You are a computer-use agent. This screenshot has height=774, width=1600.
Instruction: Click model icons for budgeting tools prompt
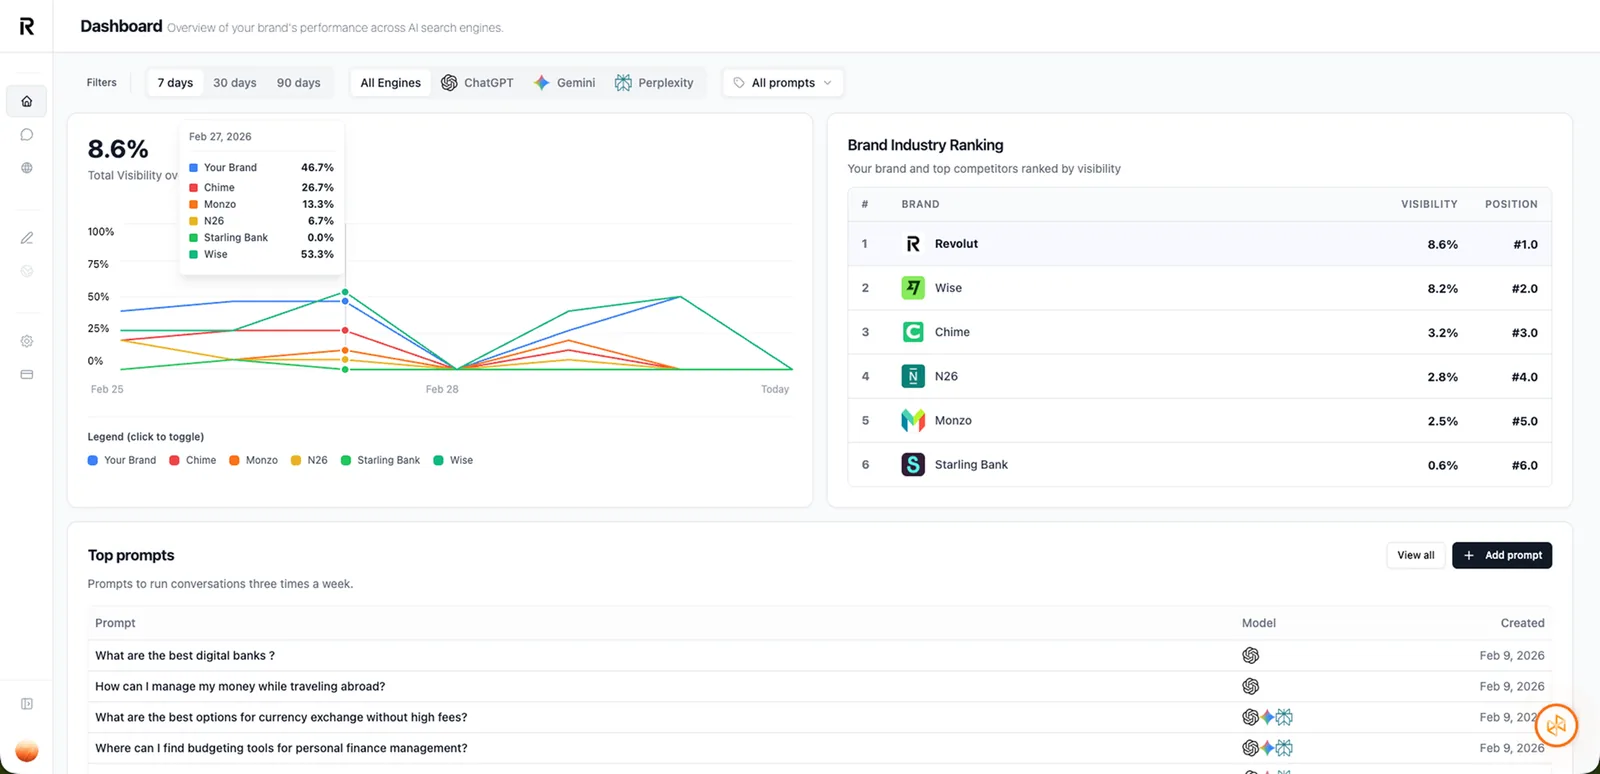tap(1267, 748)
